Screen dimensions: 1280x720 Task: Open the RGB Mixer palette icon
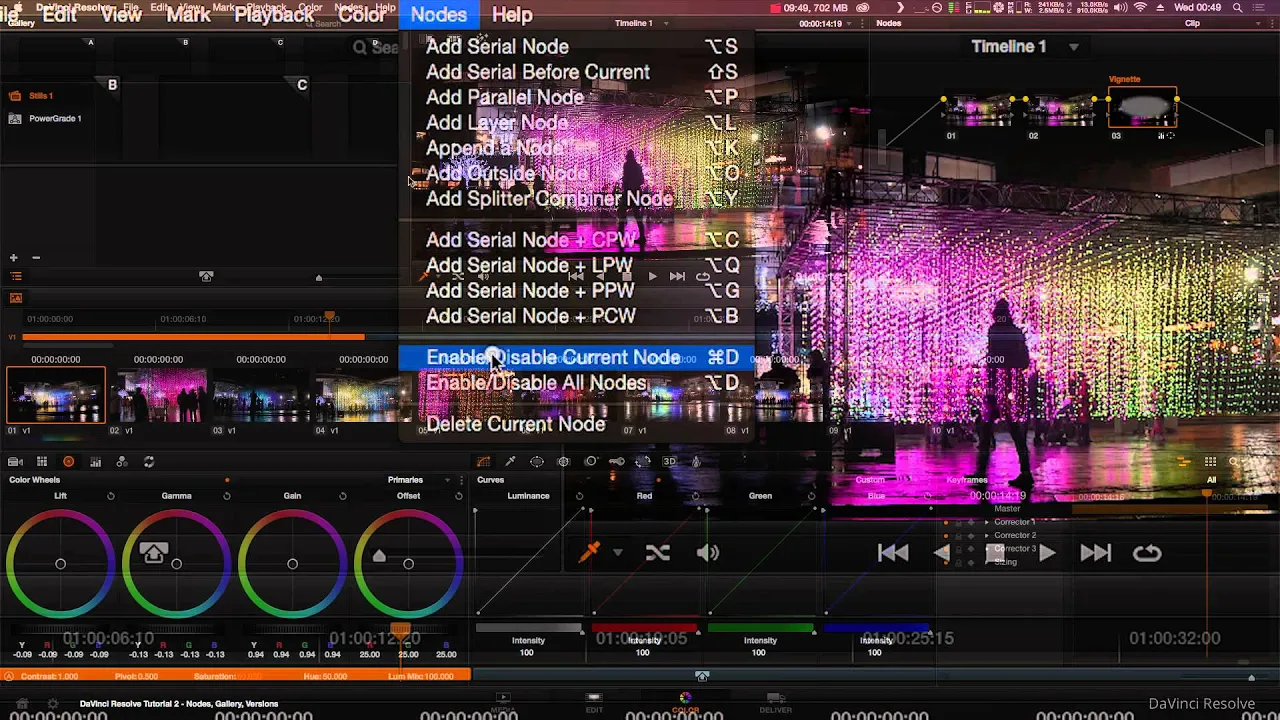pos(95,461)
